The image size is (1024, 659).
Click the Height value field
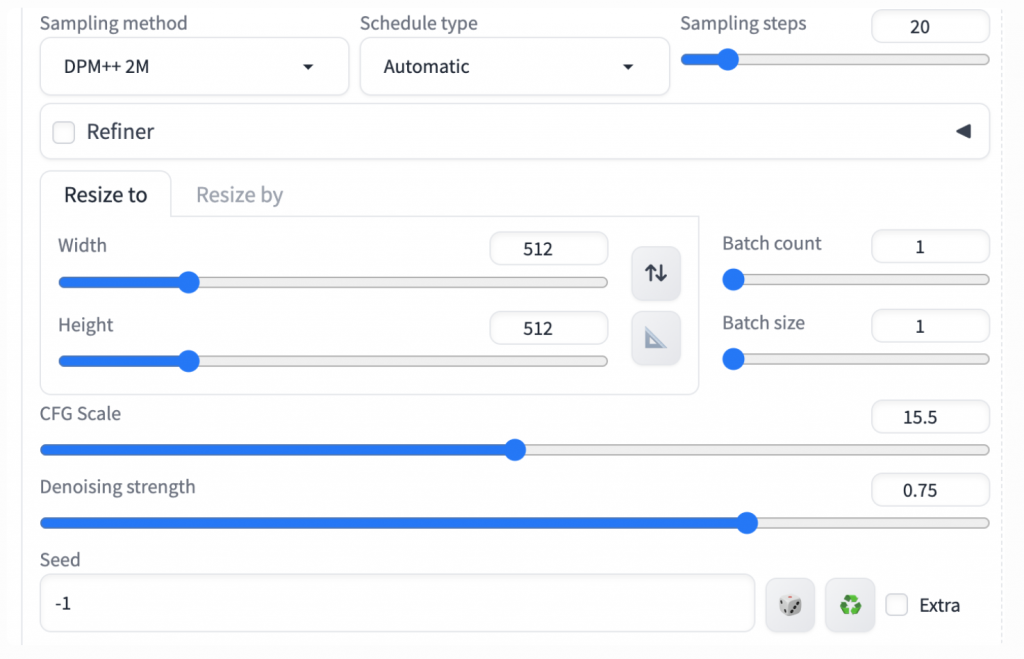pos(548,328)
